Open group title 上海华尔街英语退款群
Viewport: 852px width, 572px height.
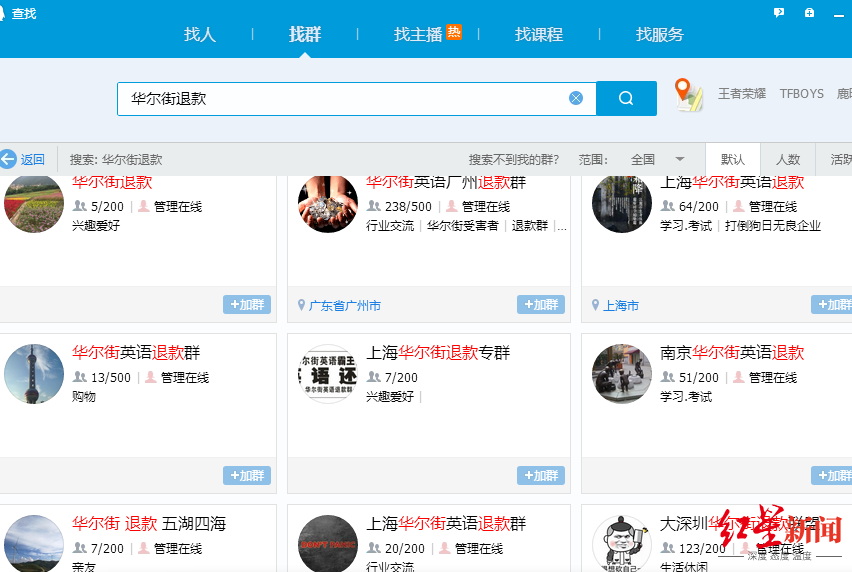click(446, 523)
